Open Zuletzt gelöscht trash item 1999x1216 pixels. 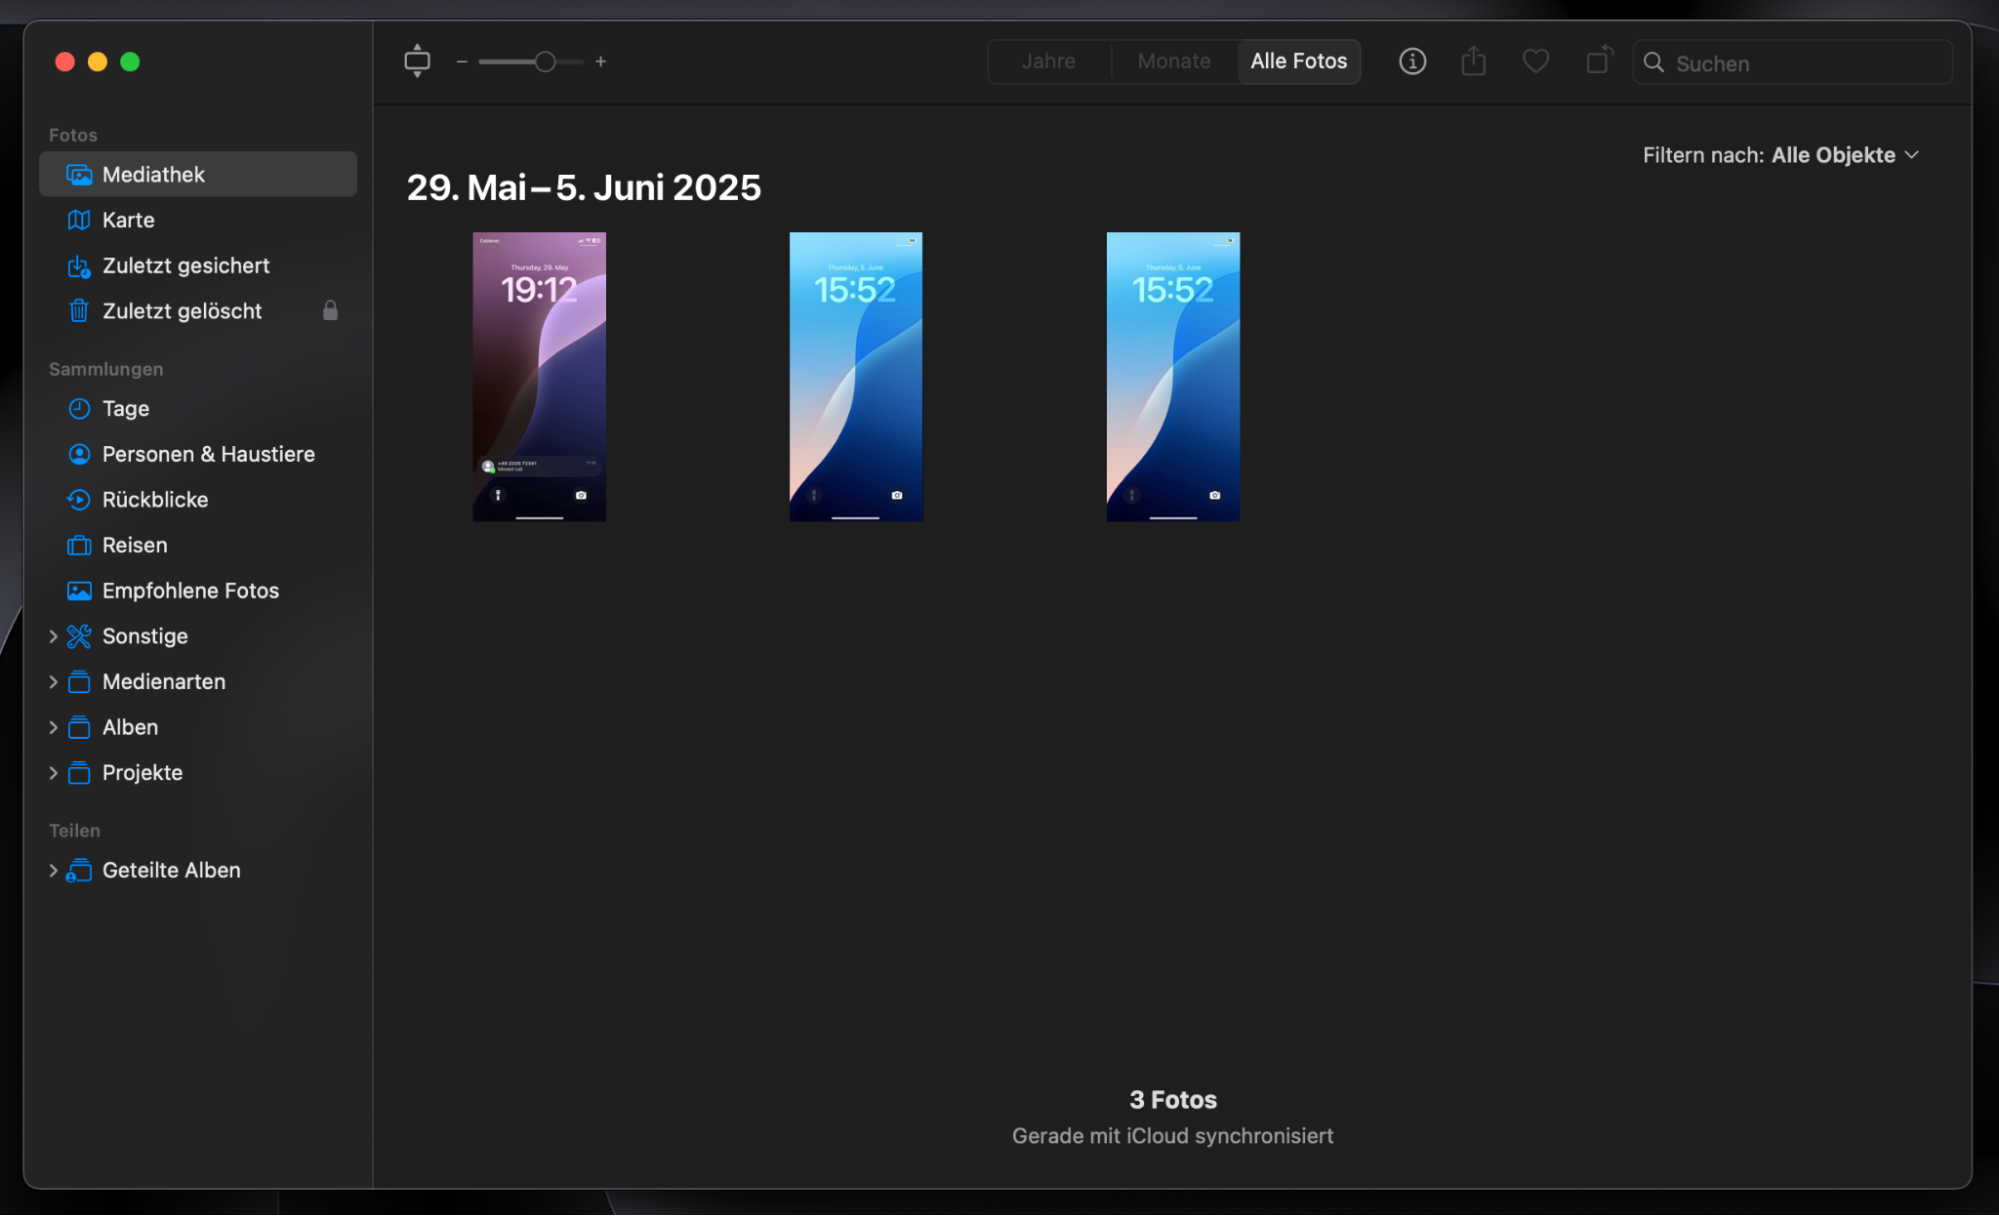[x=181, y=311]
